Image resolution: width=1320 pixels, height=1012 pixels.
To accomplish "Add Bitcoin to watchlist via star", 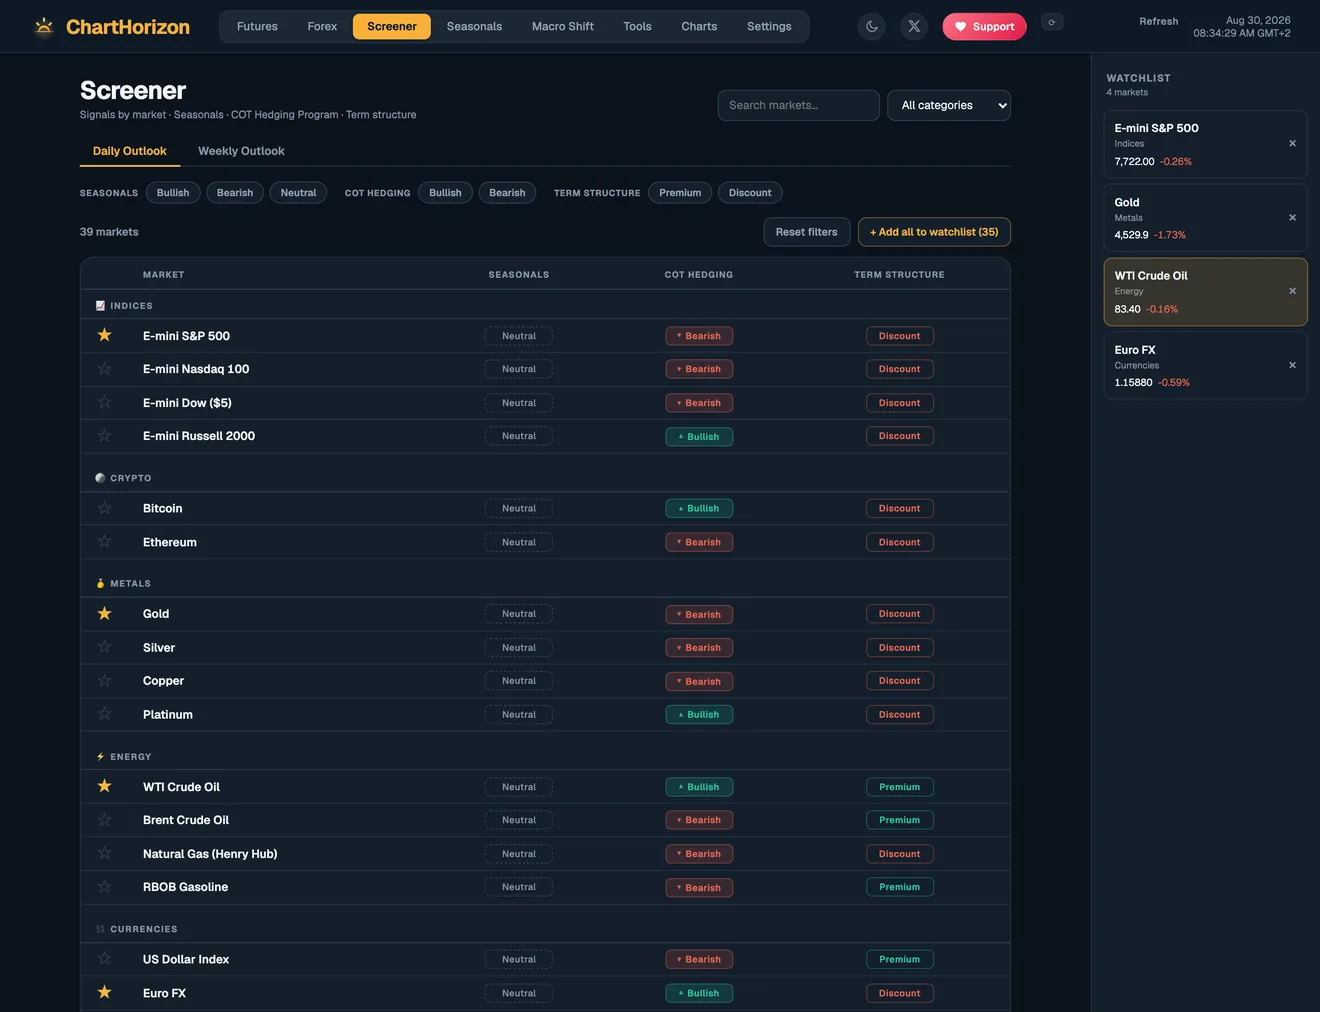I will pos(104,508).
